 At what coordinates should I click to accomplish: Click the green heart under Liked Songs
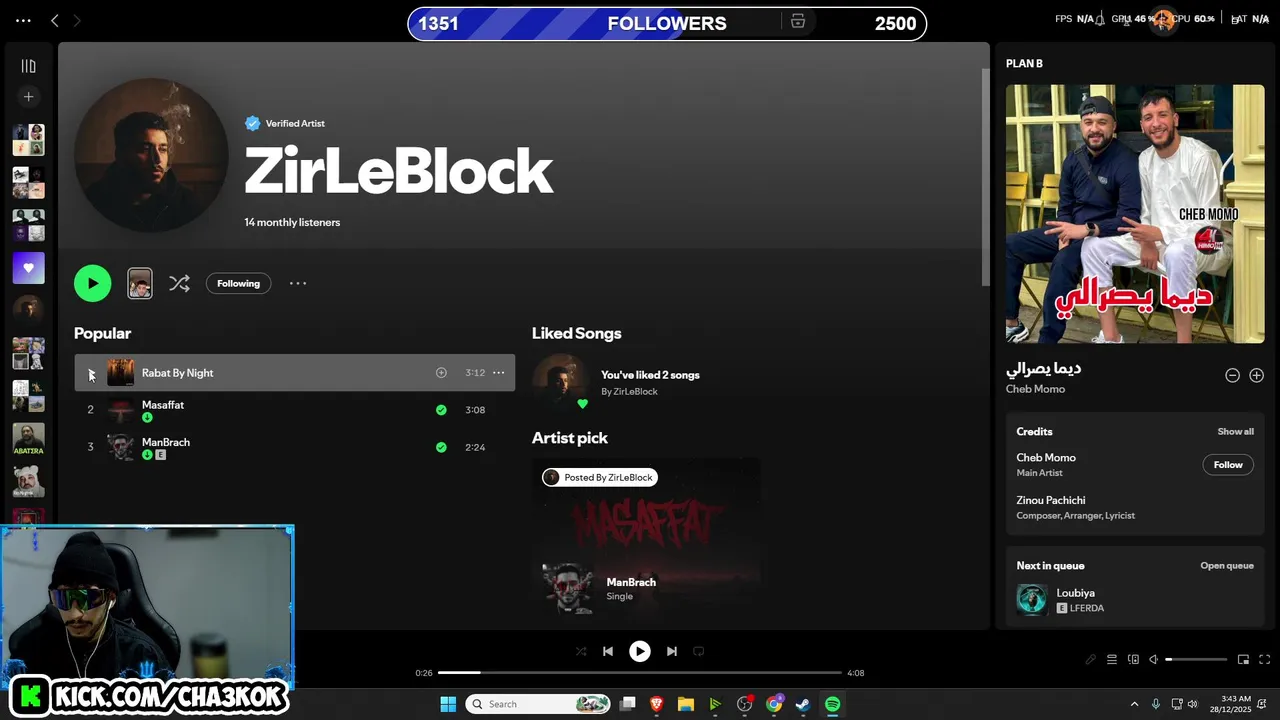pyautogui.click(x=583, y=404)
